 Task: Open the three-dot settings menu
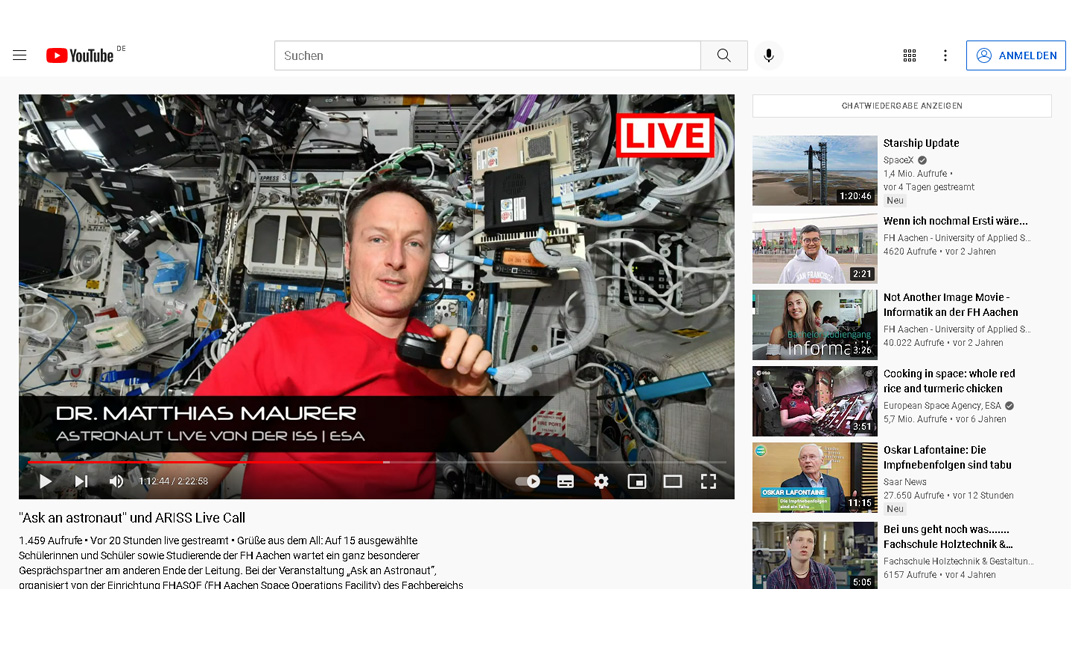(945, 56)
